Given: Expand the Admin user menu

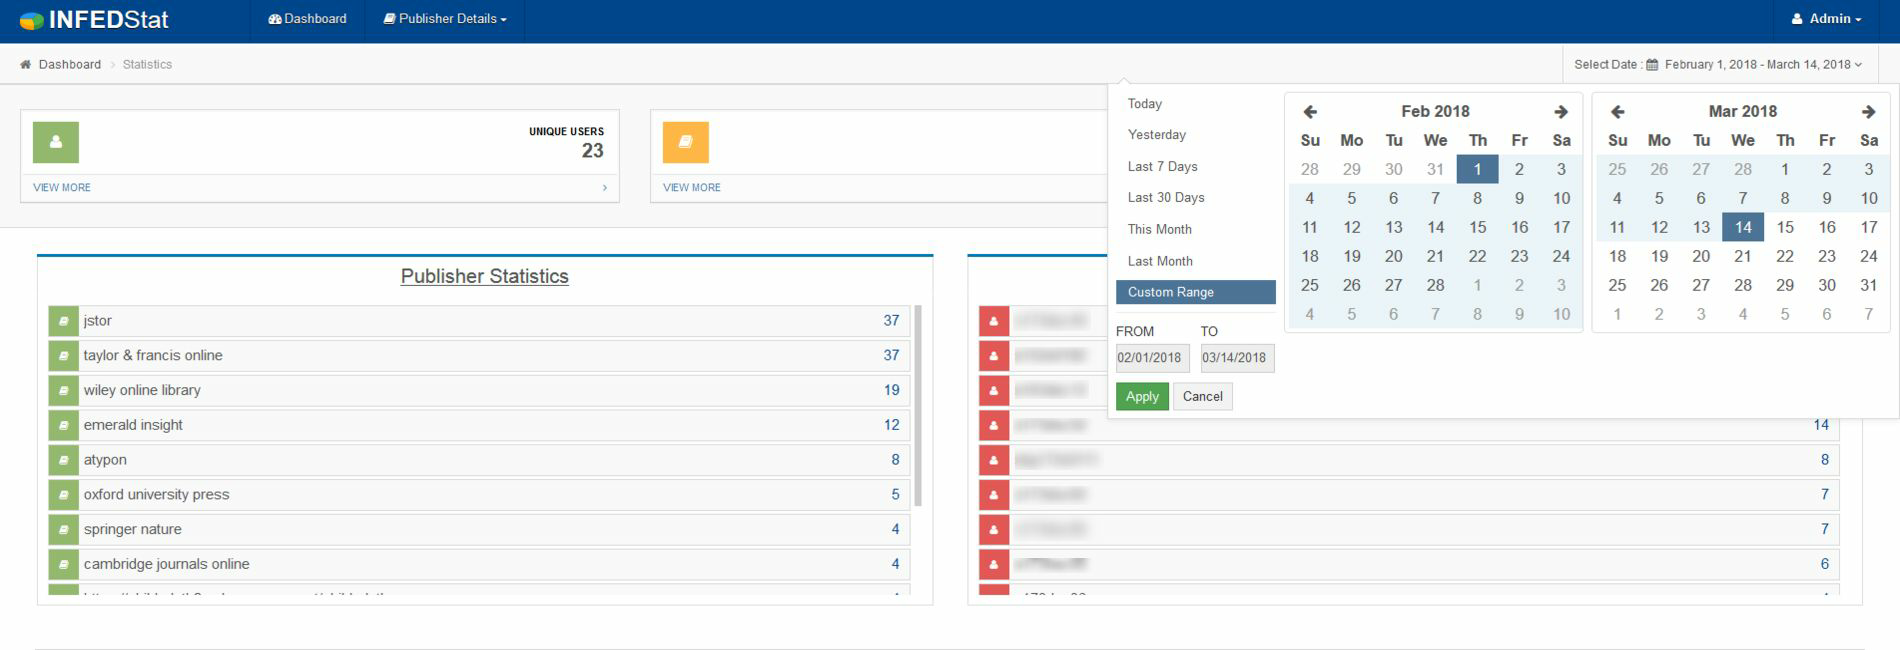Looking at the screenshot, I should 1826,19.
